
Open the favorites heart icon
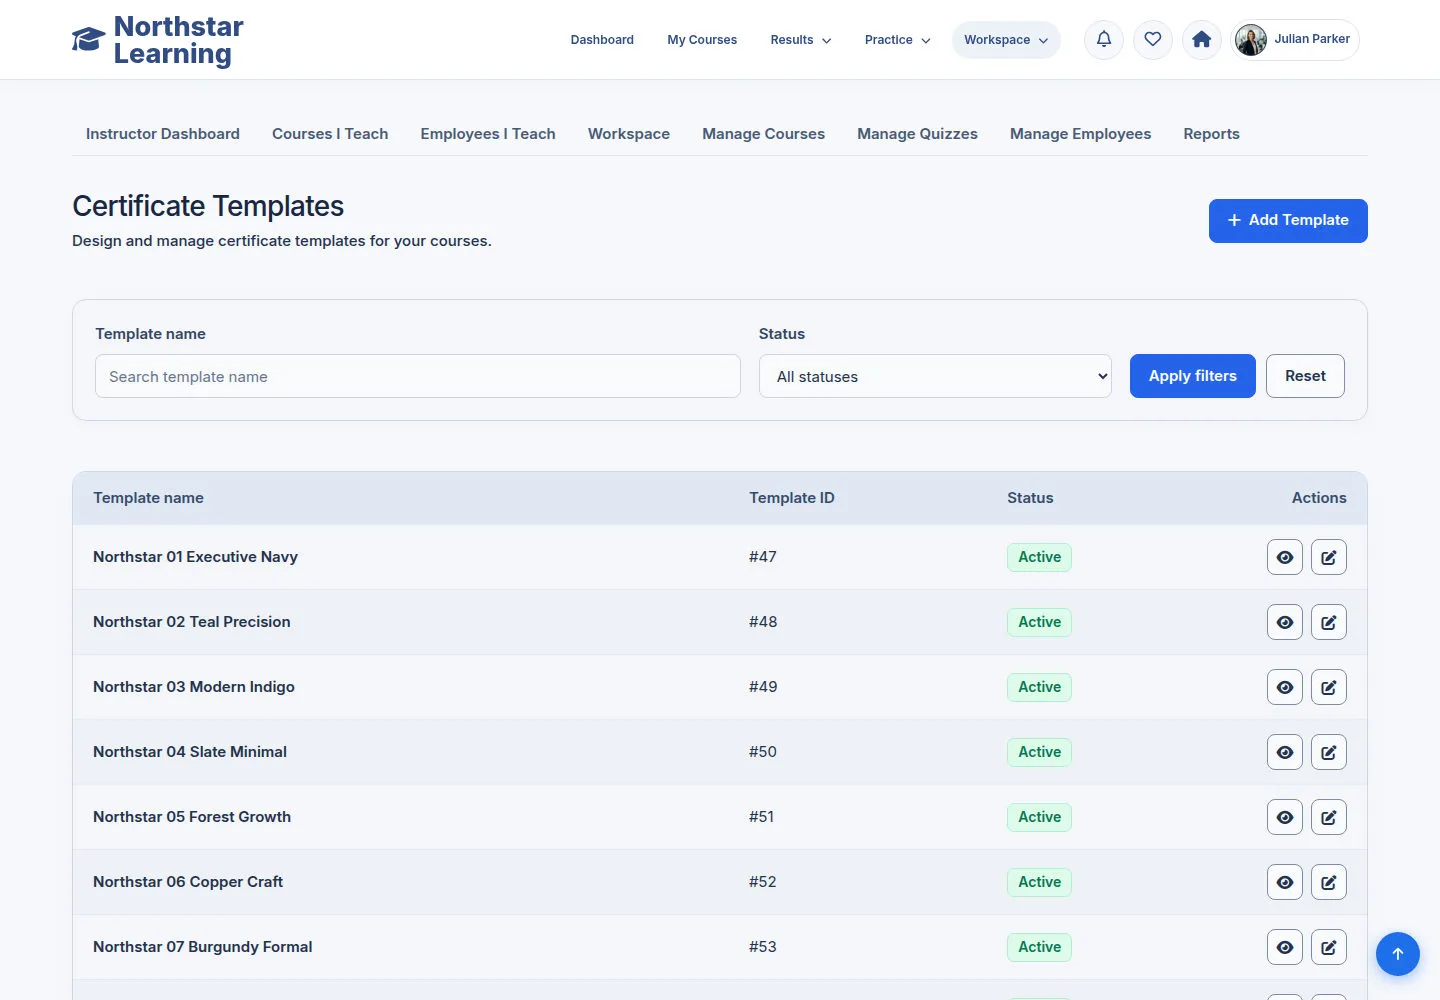coord(1153,40)
